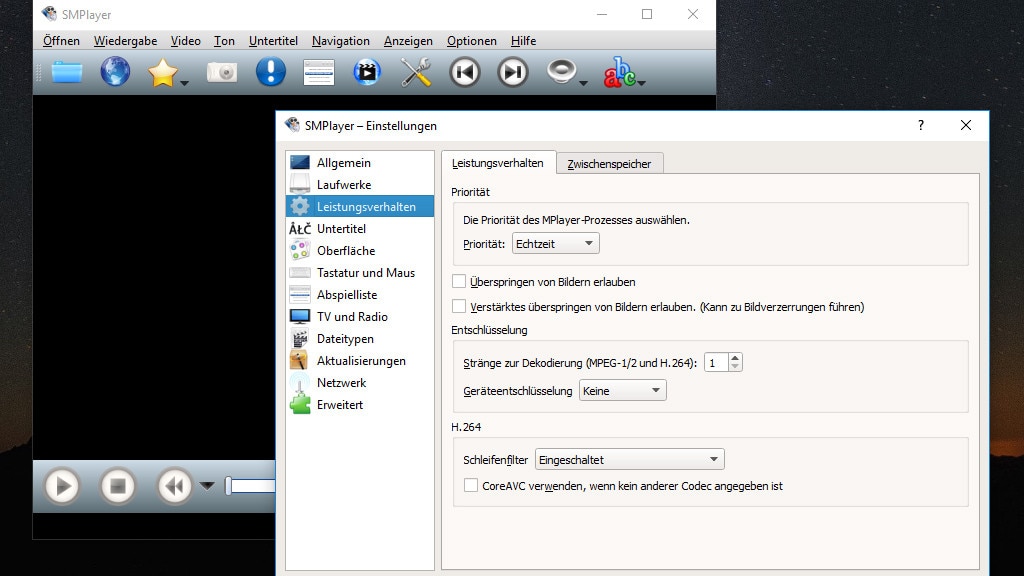Click the settings dialog help question mark
Image resolution: width=1024 pixels, height=576 pixels.
921,125
